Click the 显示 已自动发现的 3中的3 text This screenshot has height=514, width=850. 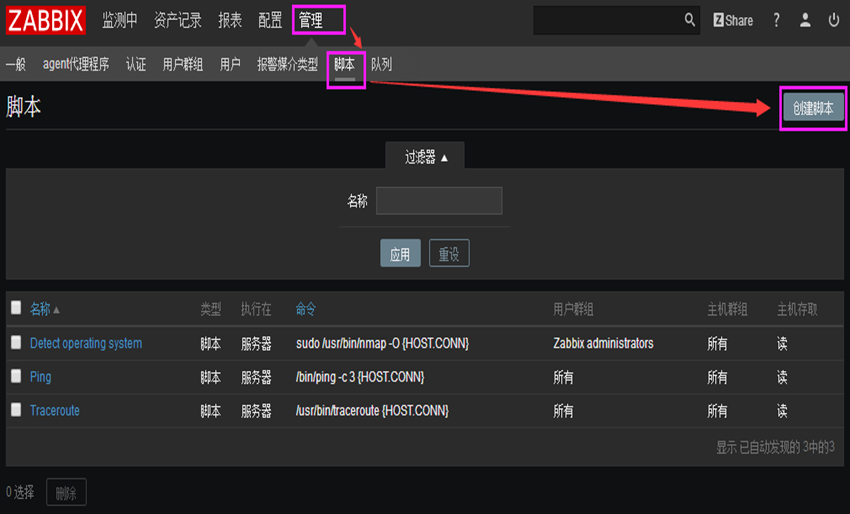775,447
